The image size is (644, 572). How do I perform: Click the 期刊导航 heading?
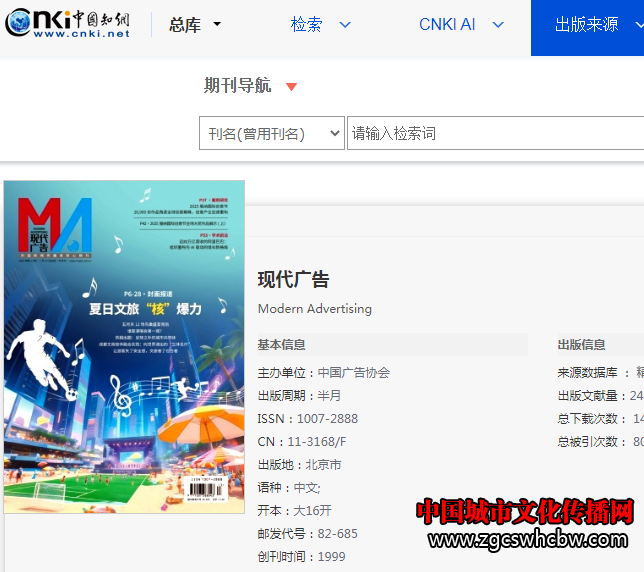pos(237,86)
